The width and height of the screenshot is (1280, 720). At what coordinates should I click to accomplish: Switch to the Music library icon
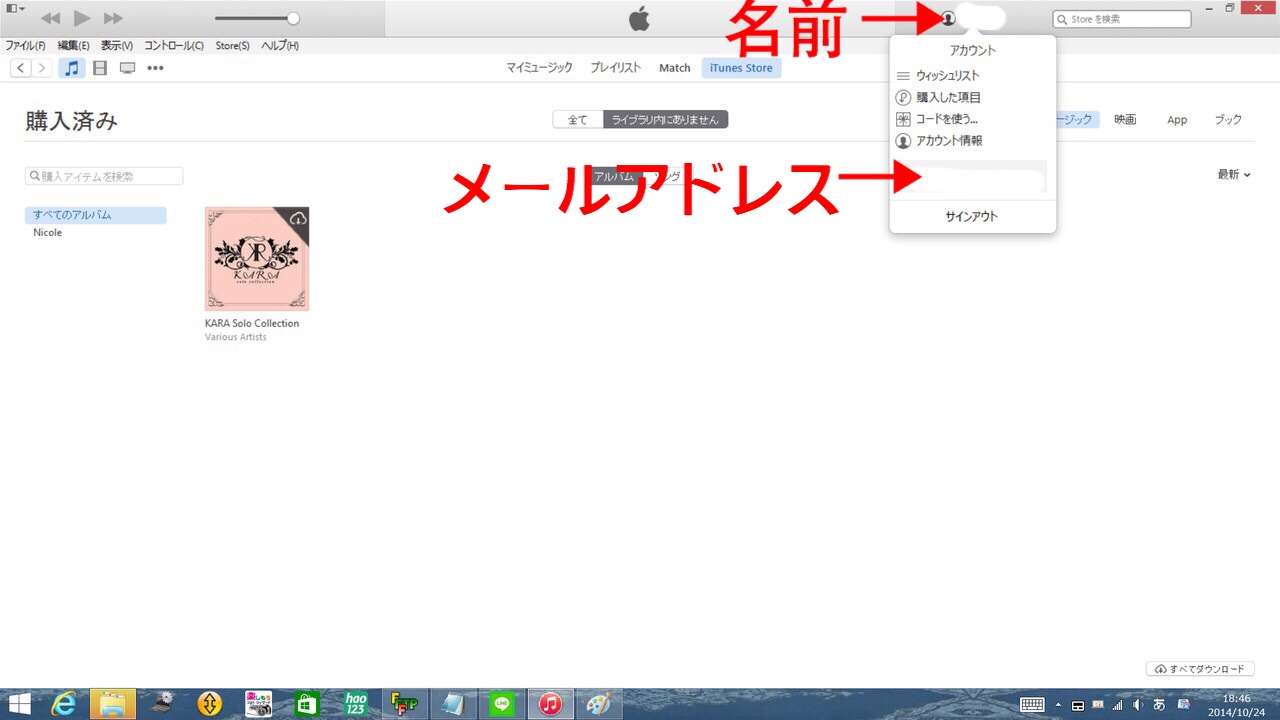72,68
